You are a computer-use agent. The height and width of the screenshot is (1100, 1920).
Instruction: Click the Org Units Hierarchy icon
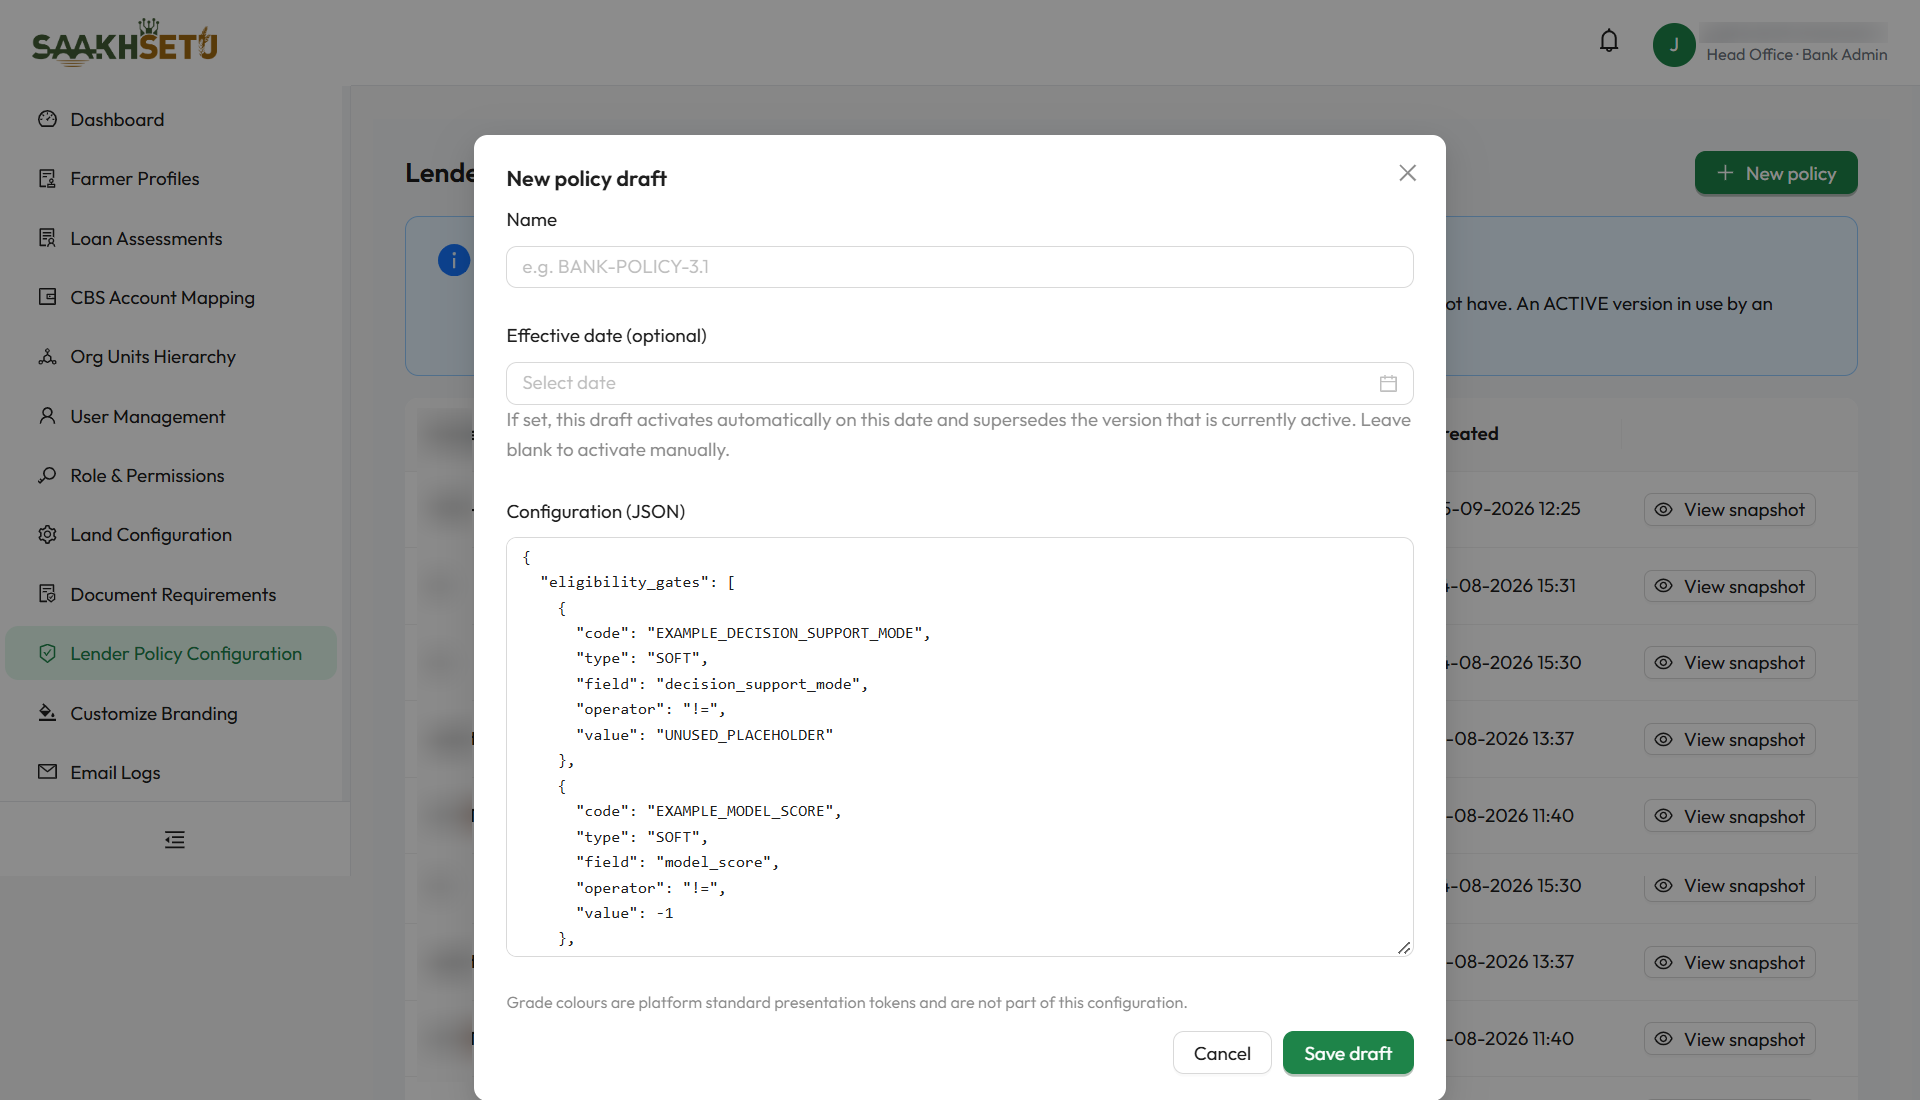[47, 357]
